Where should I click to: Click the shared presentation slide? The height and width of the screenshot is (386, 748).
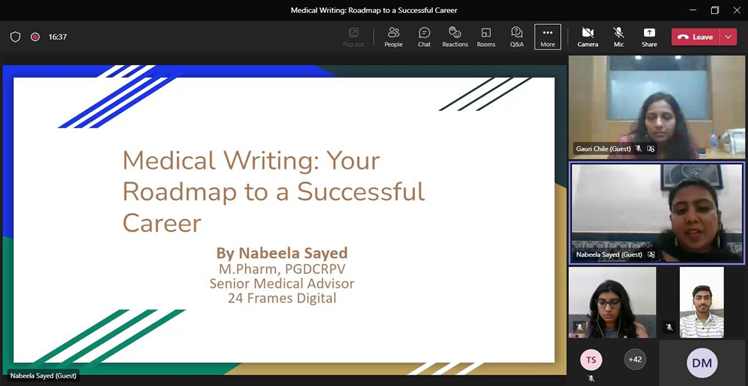[284, 220]
